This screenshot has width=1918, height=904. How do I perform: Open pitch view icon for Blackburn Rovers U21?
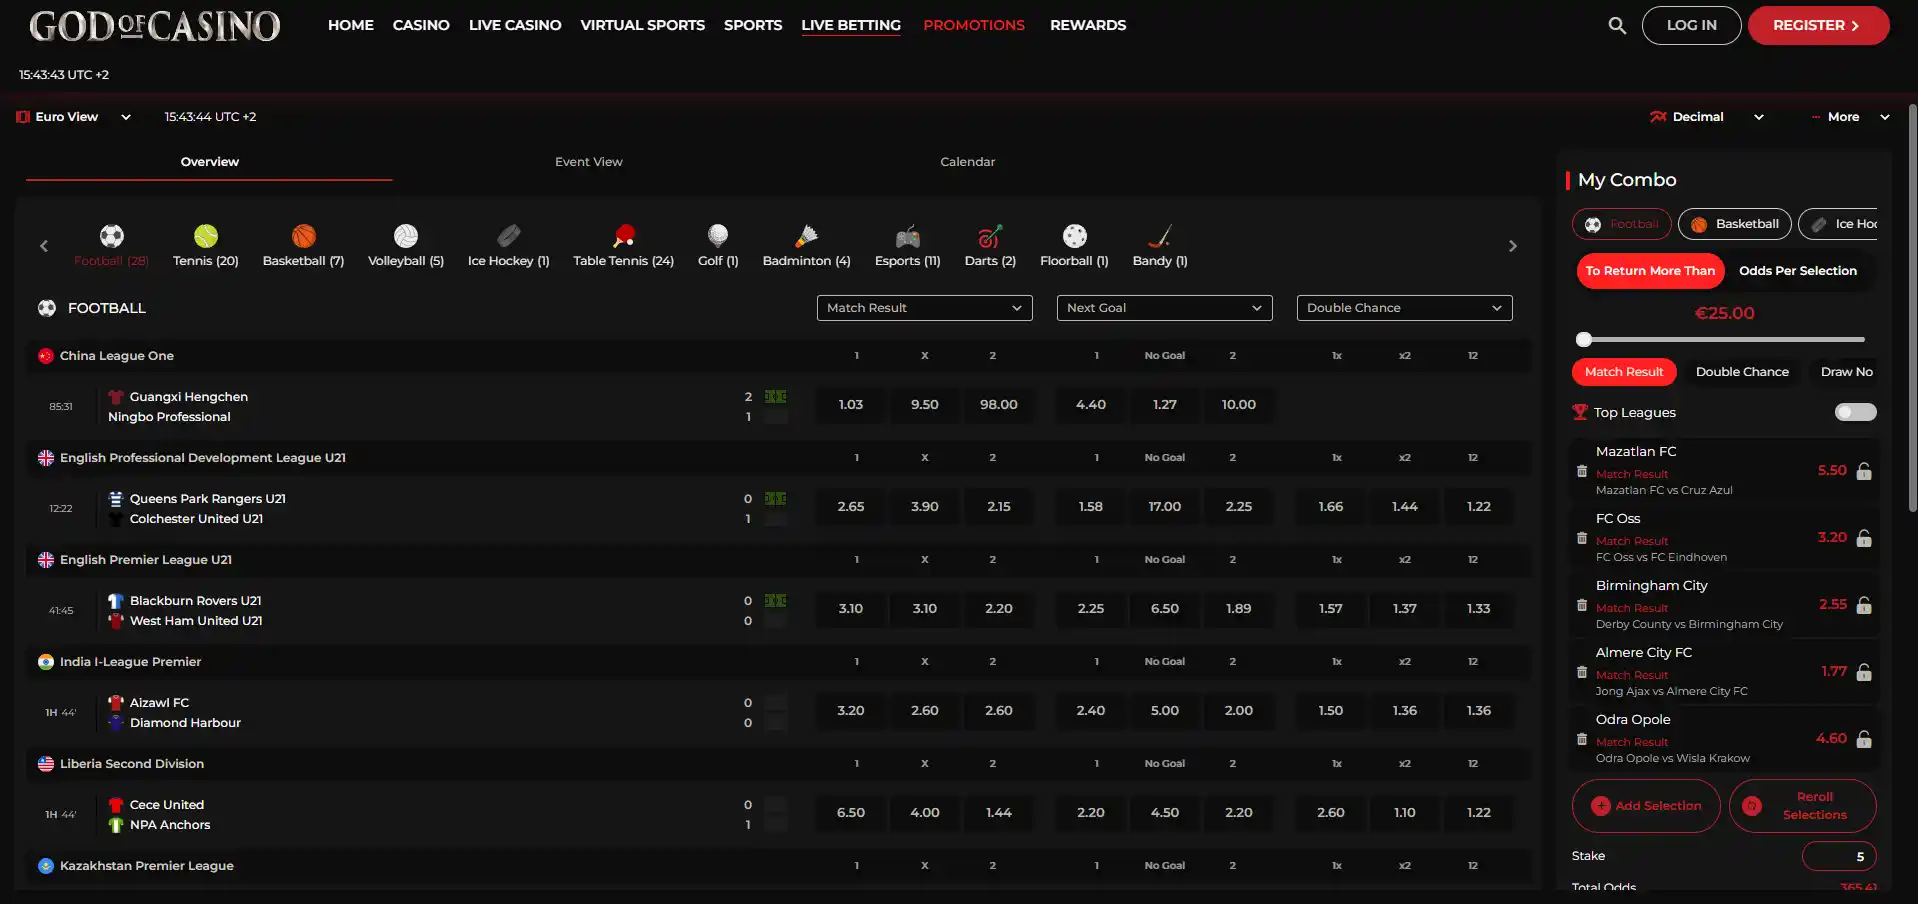(775, 601)
